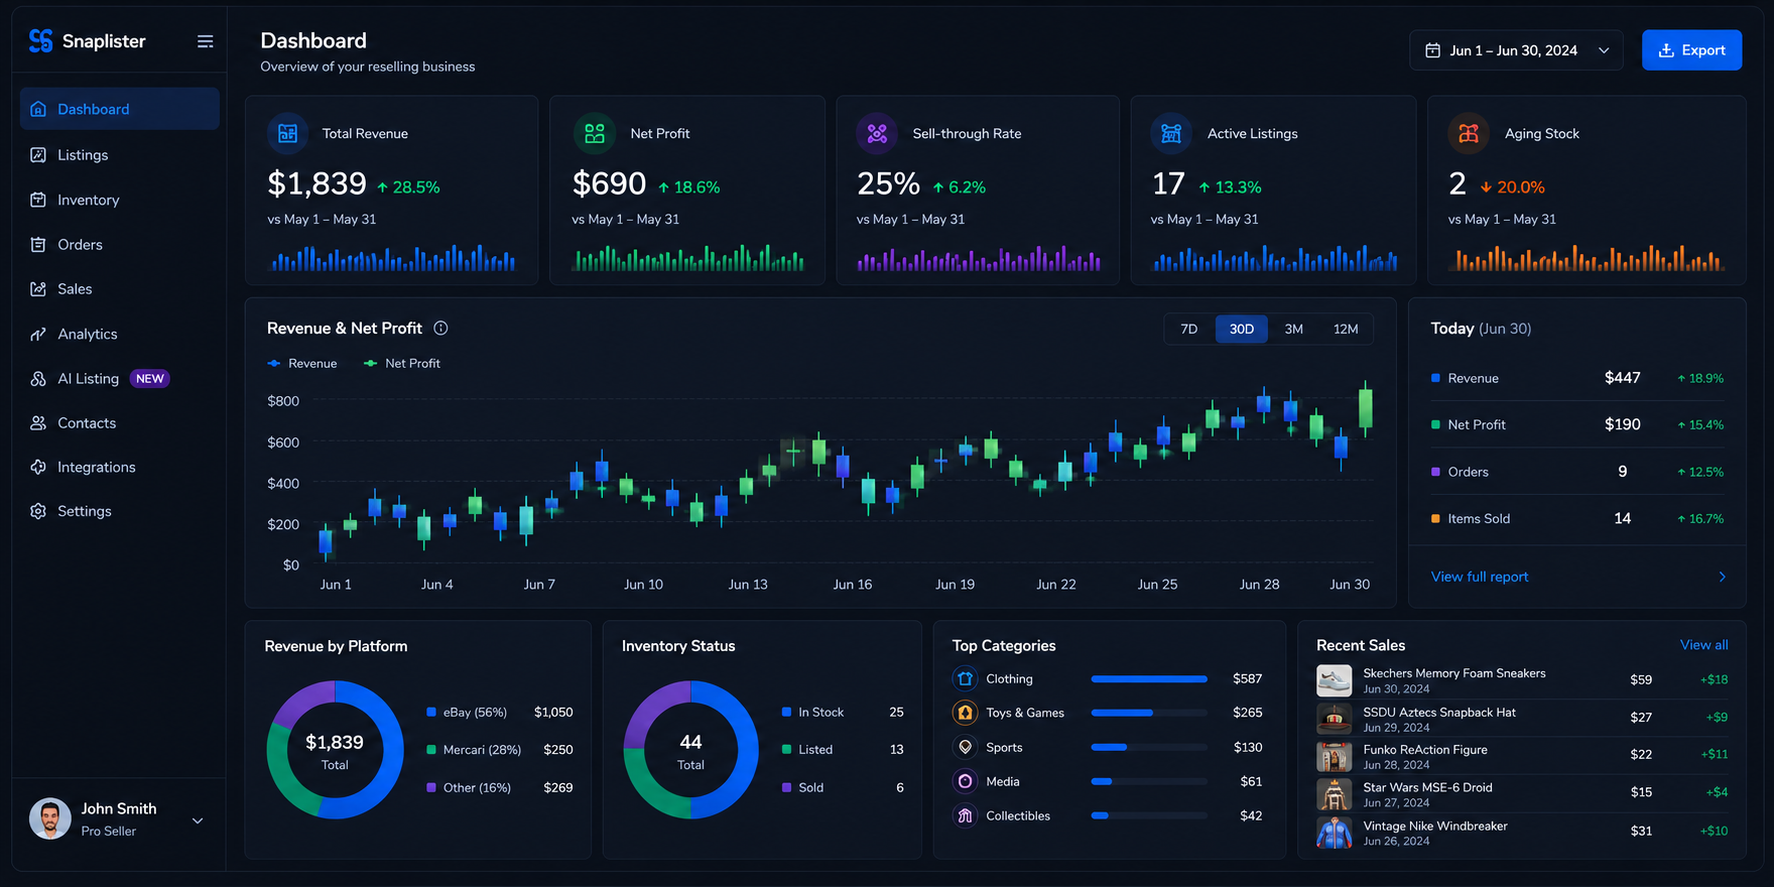Click the Contacts icon in sidebar
The width and height of the screenshot is (1774, 887).
pyautogui.click(x=38, y=423)
